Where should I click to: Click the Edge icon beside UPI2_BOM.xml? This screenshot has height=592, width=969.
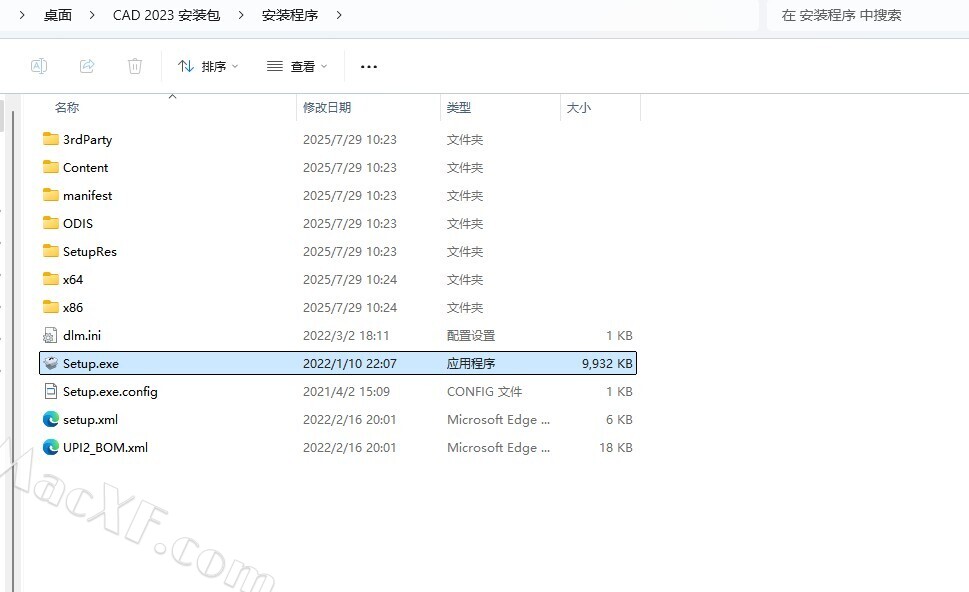51,447
